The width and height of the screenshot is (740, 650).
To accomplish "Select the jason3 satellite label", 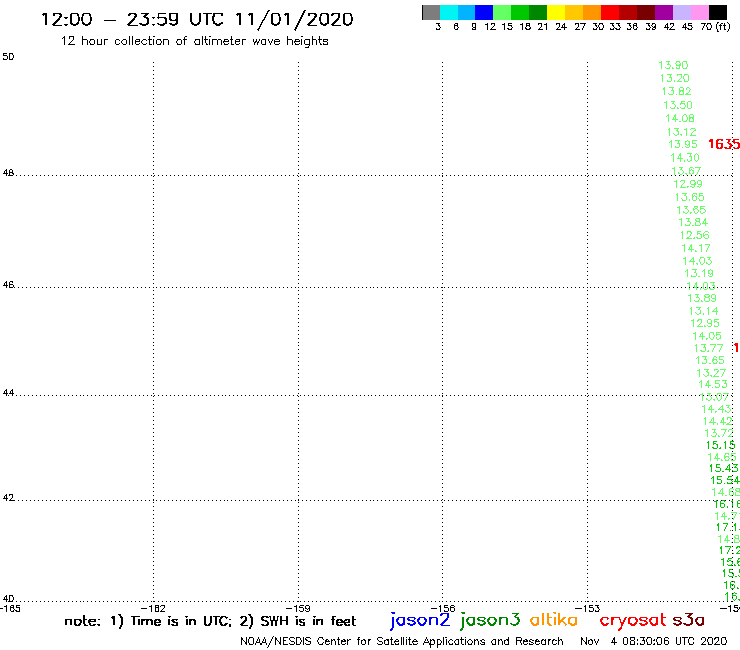I will click(490, 620).
